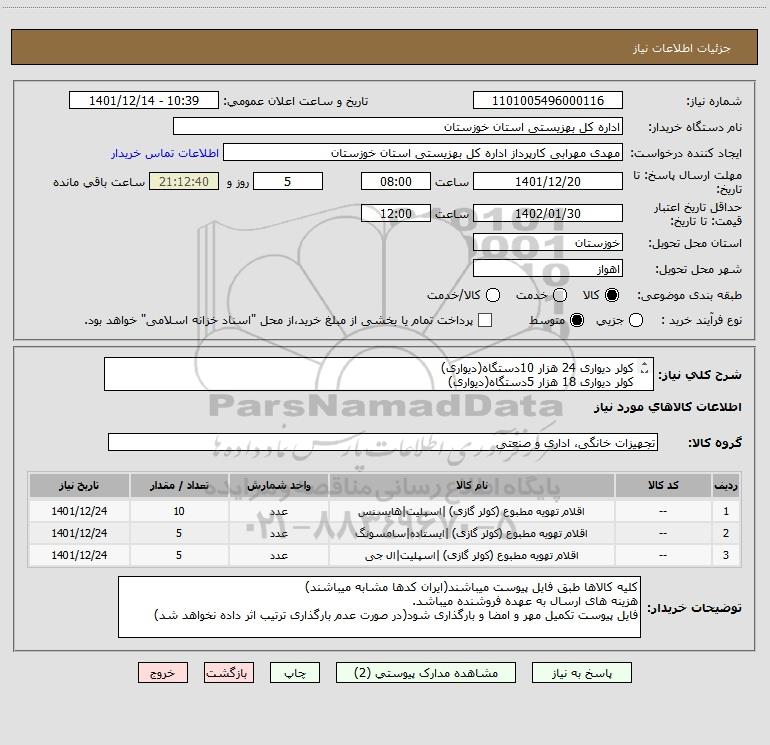Click row 3 item name اسپلیت|ال جی

click(x=471, y=555)
